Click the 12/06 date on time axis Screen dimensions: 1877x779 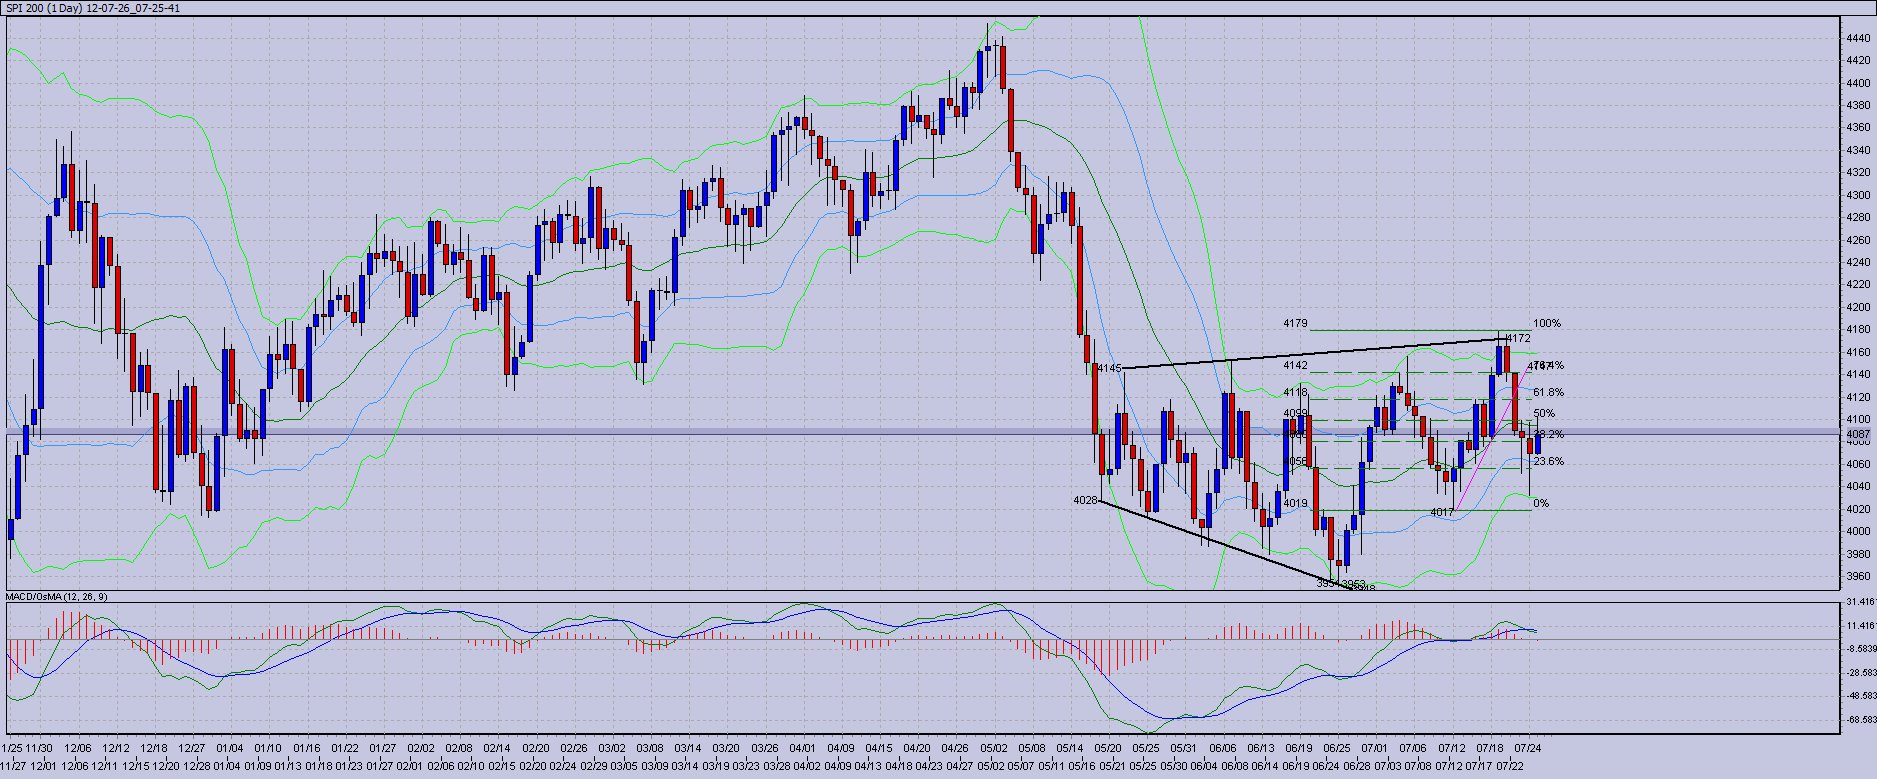77,747
